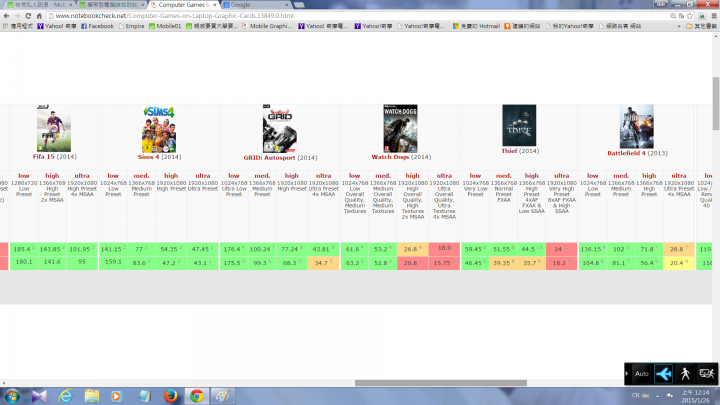Image resolution: width=720 pixels, height=405 pixels.
Task: Select the 34.7 orange cell under GRID
Action: (323, 263)
